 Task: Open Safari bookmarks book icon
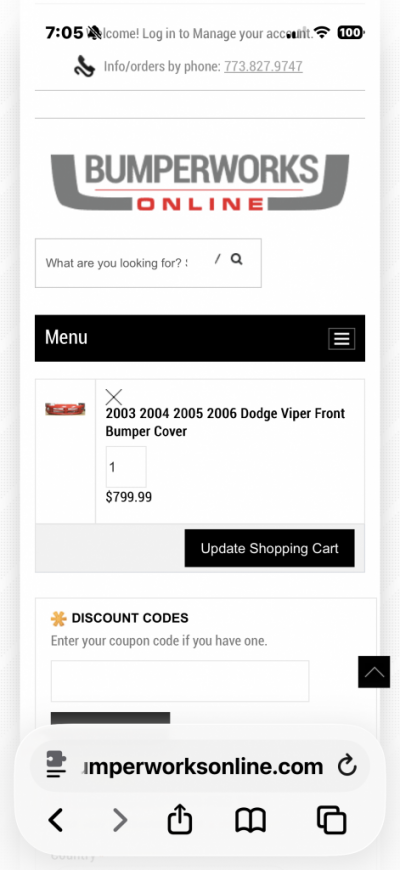pyautogui.click(x=250, y=820)
